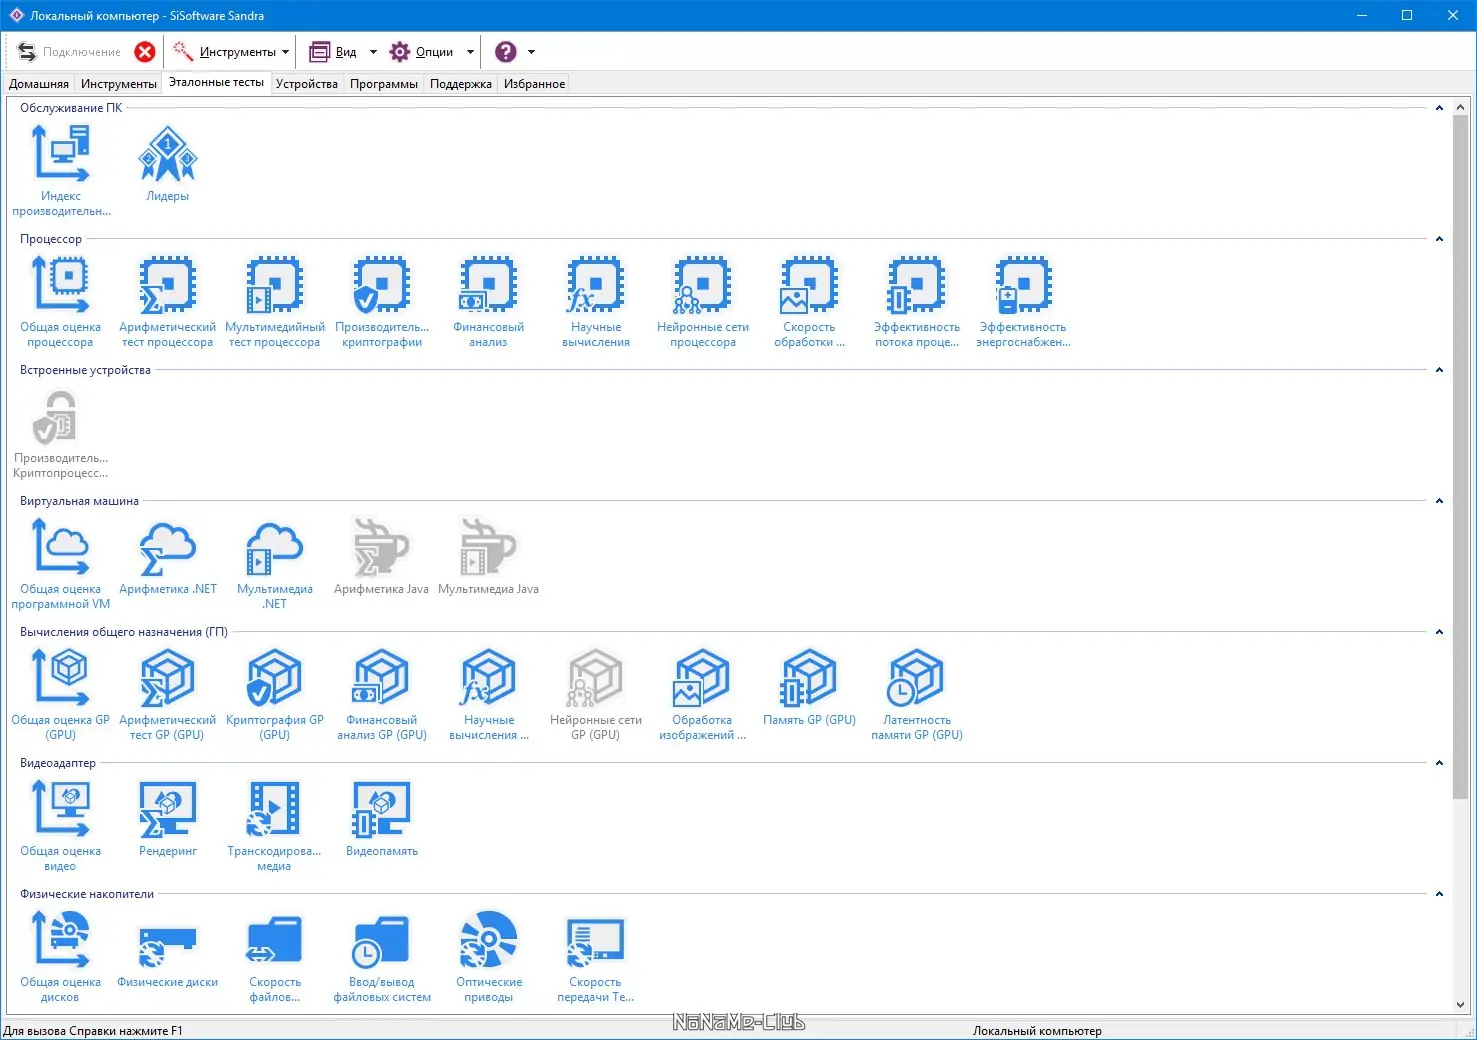
Task: Launch Нейронные сети процессора test
Action: click(703, 301)
